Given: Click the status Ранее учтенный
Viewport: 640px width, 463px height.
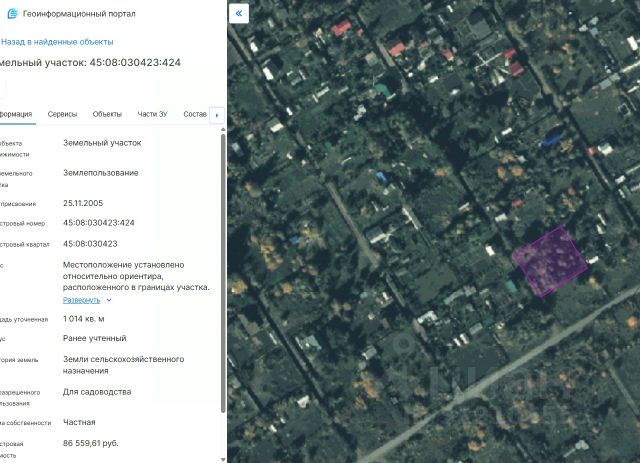Looking at the screenshot, I should click(94, 338).
